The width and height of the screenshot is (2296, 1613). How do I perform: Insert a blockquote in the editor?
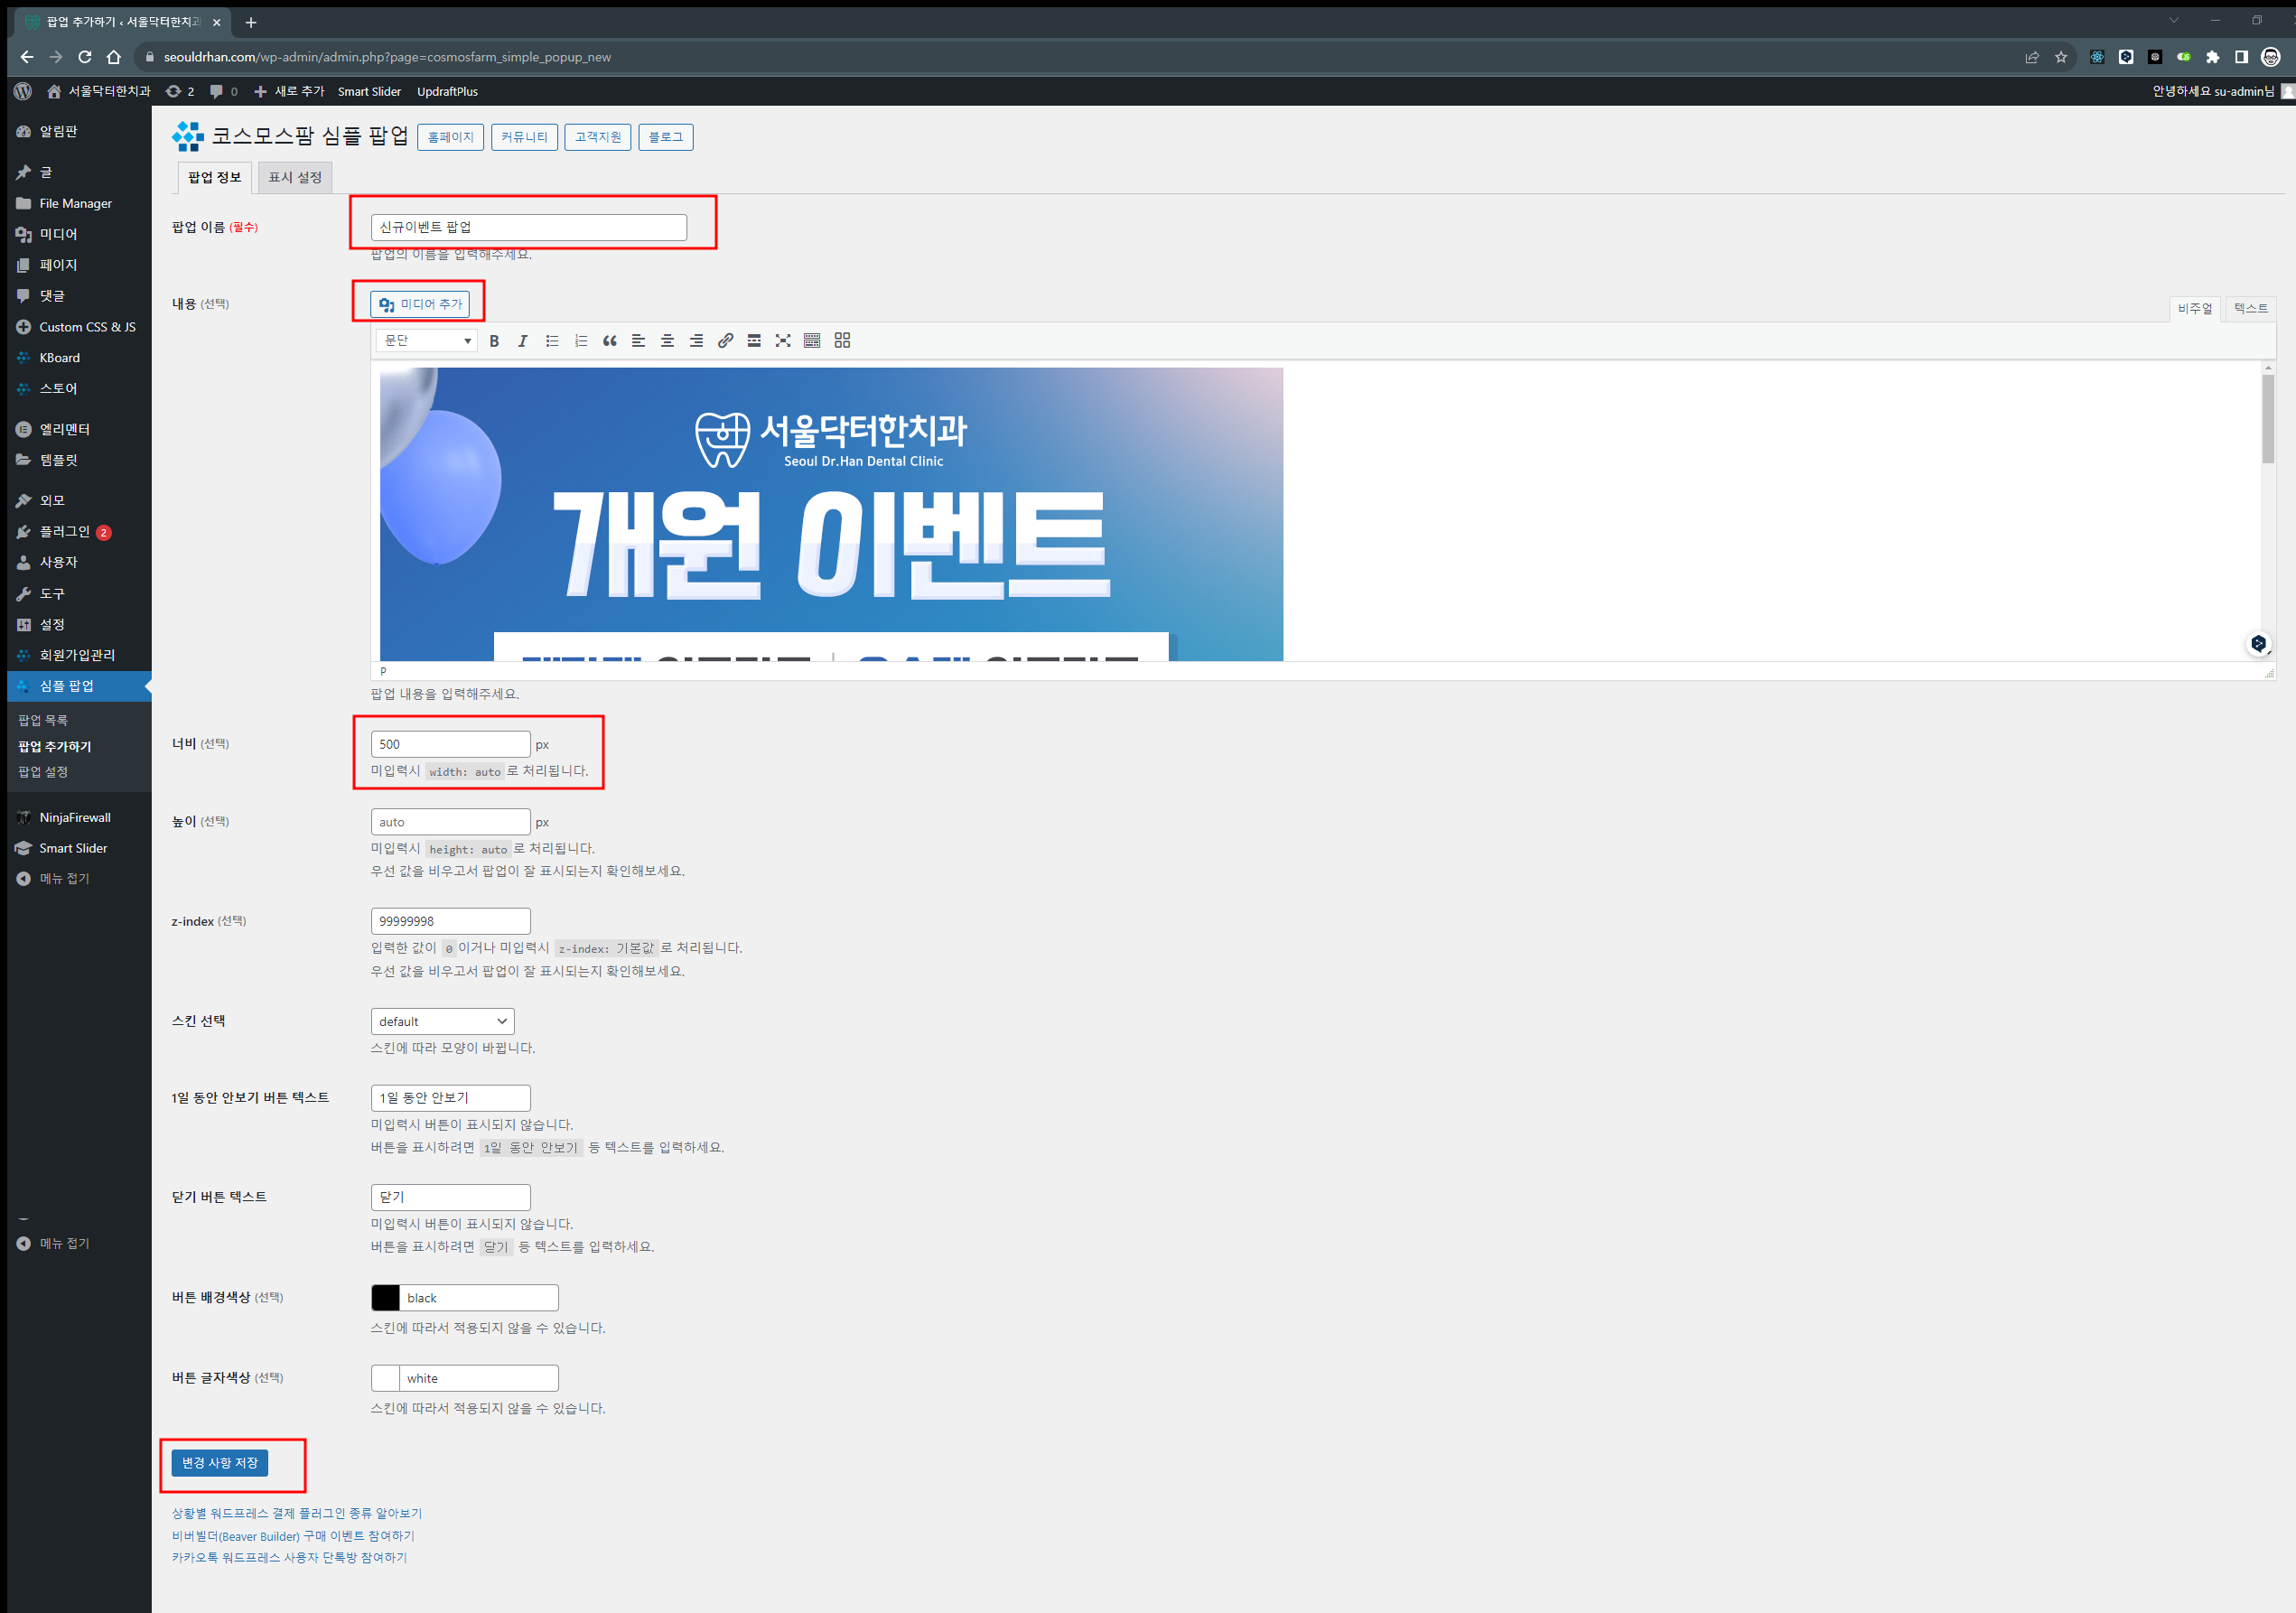click(609, 341)
